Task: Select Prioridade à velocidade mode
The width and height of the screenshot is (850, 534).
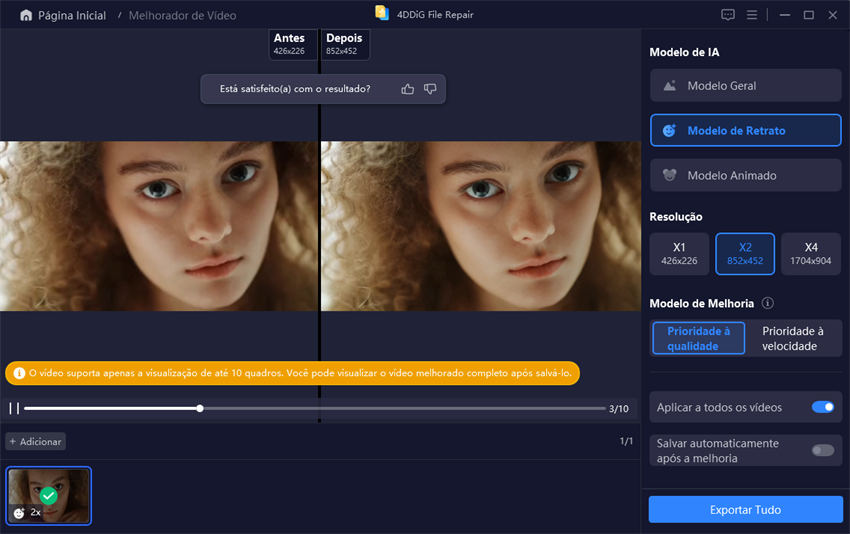Action: pos(793,338)
